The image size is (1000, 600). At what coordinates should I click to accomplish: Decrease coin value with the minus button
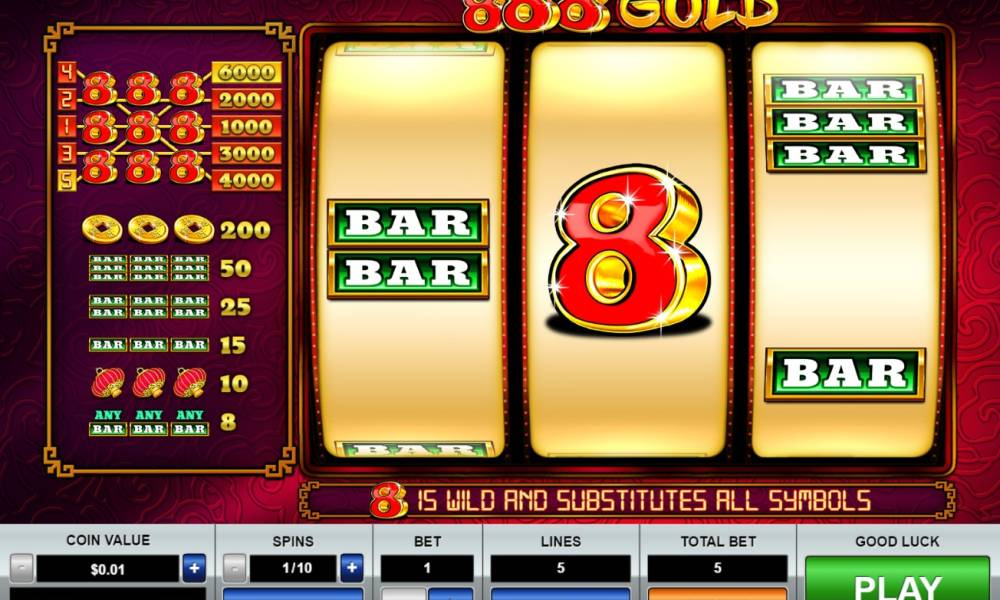22,567
